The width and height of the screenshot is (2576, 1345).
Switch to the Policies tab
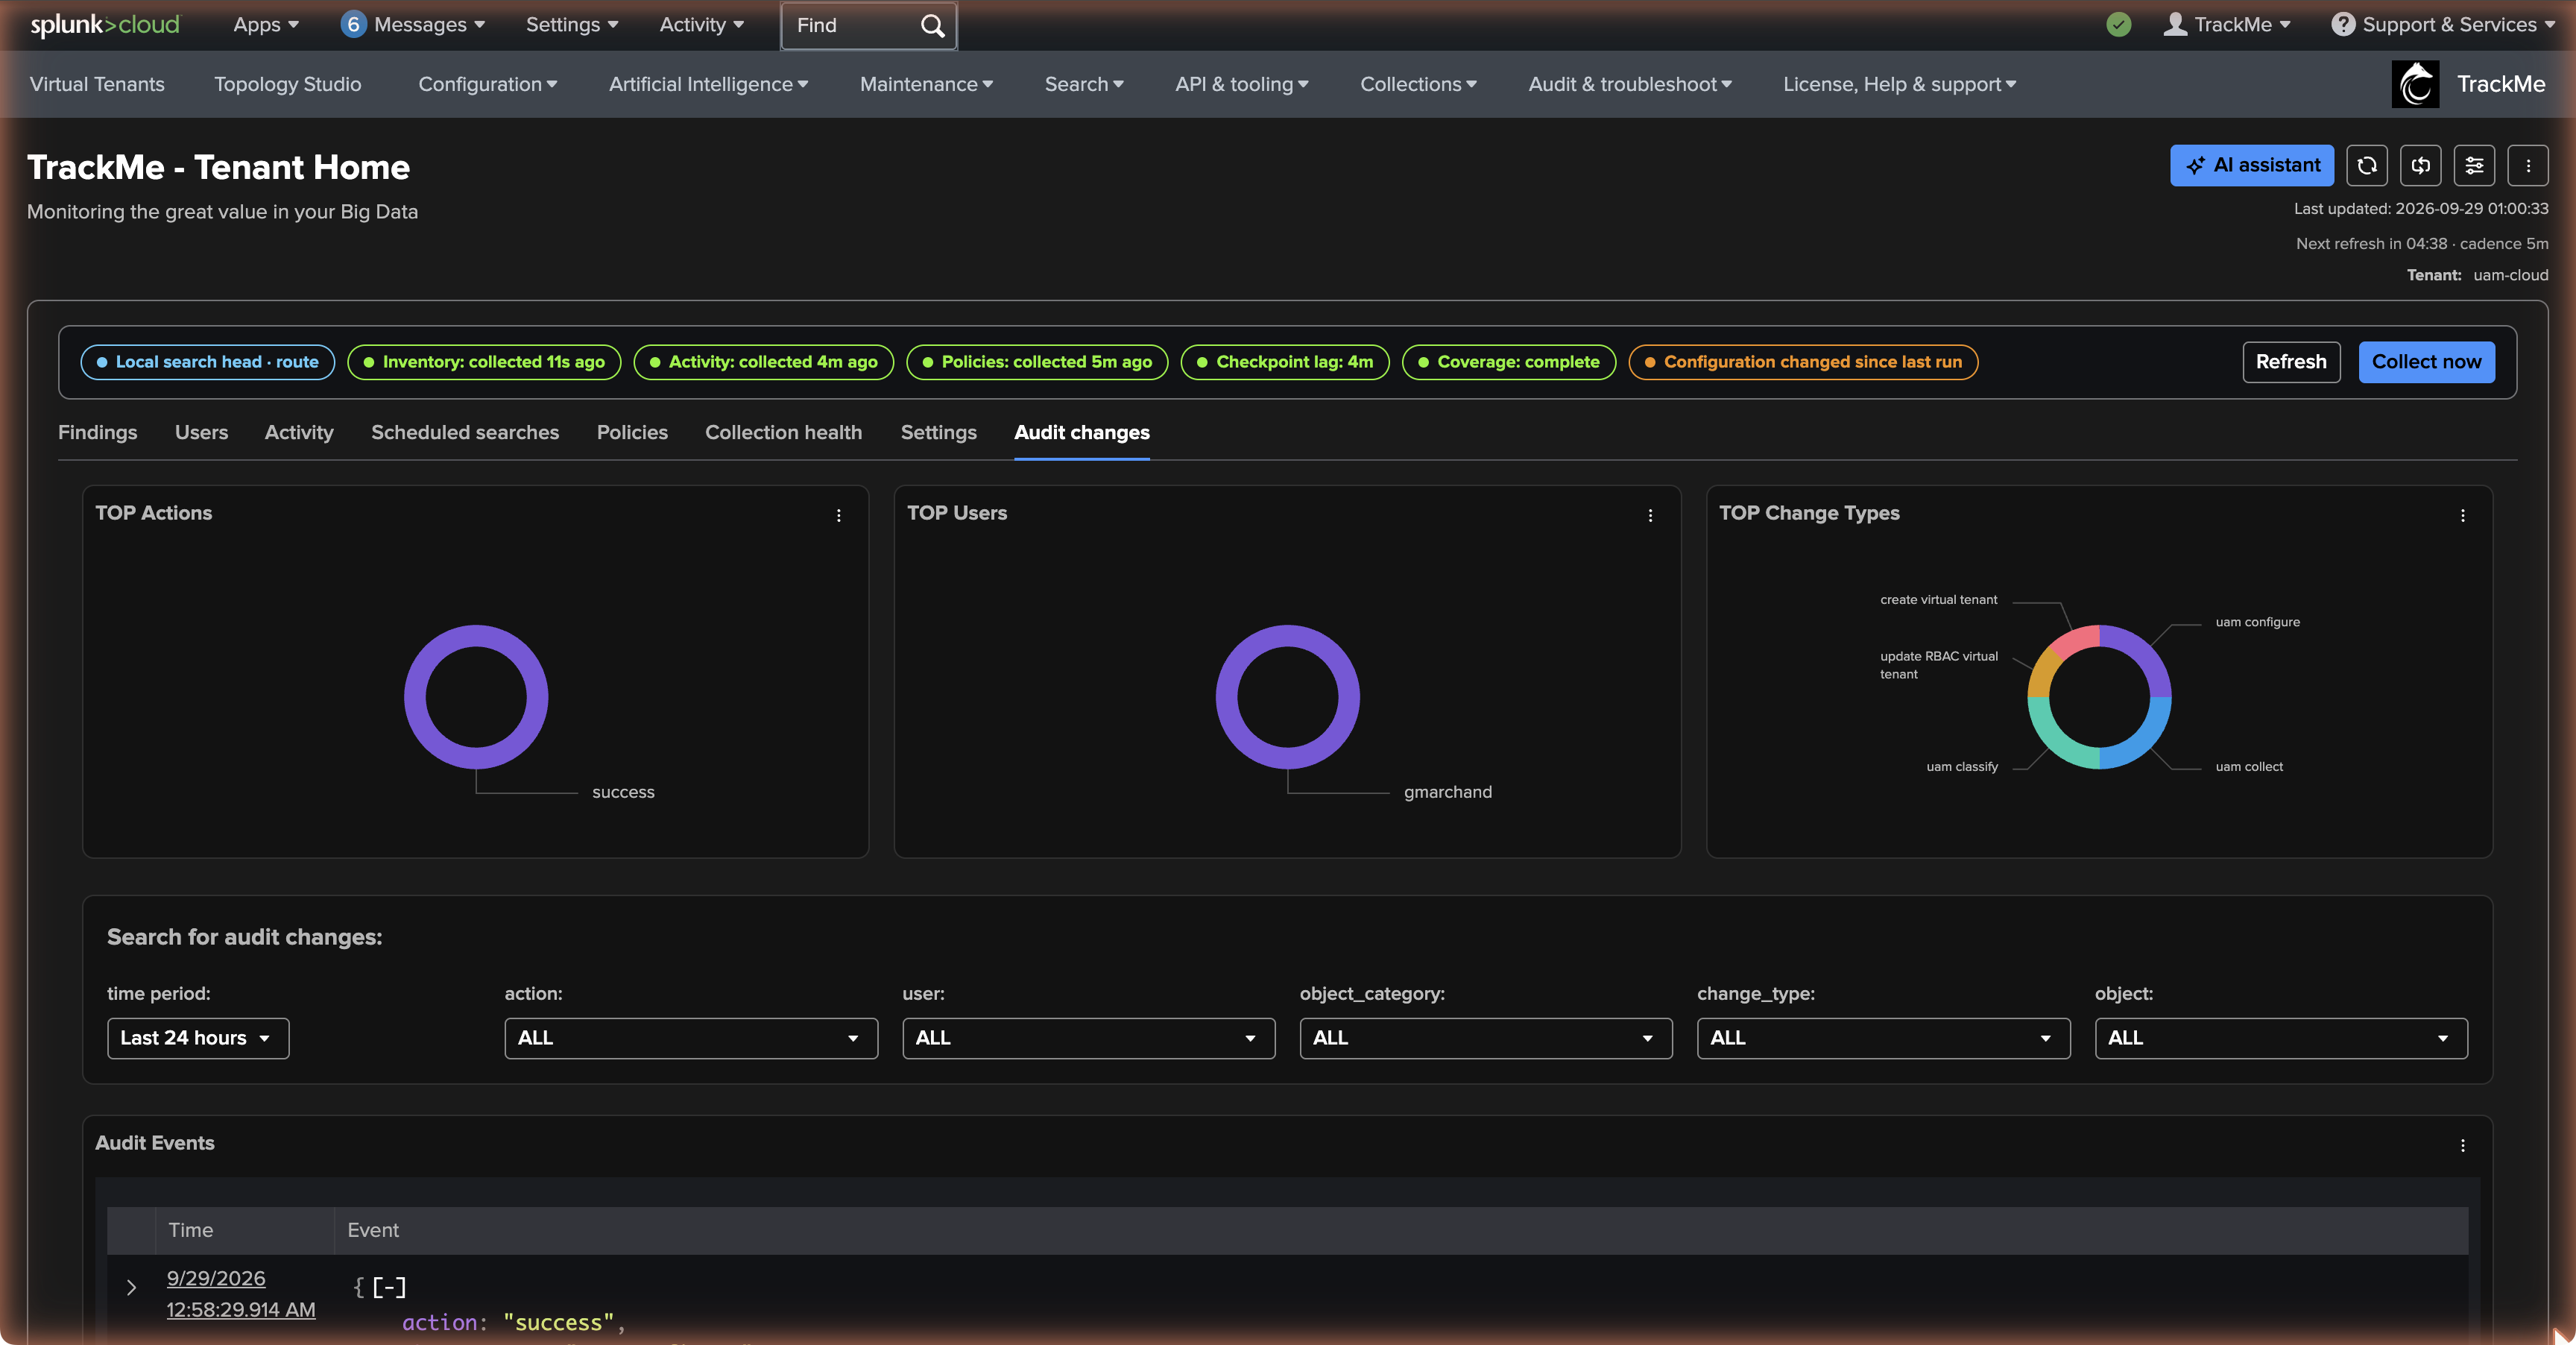(632, 433)
